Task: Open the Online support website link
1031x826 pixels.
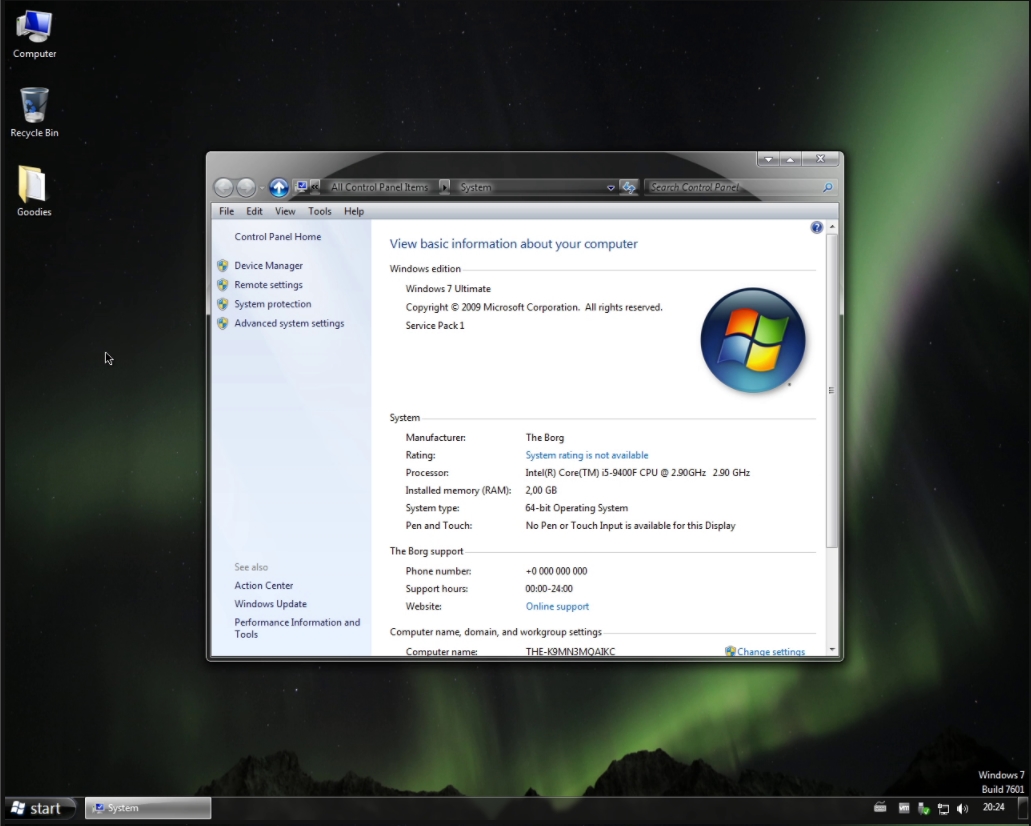Action: [x=557, y=606]
